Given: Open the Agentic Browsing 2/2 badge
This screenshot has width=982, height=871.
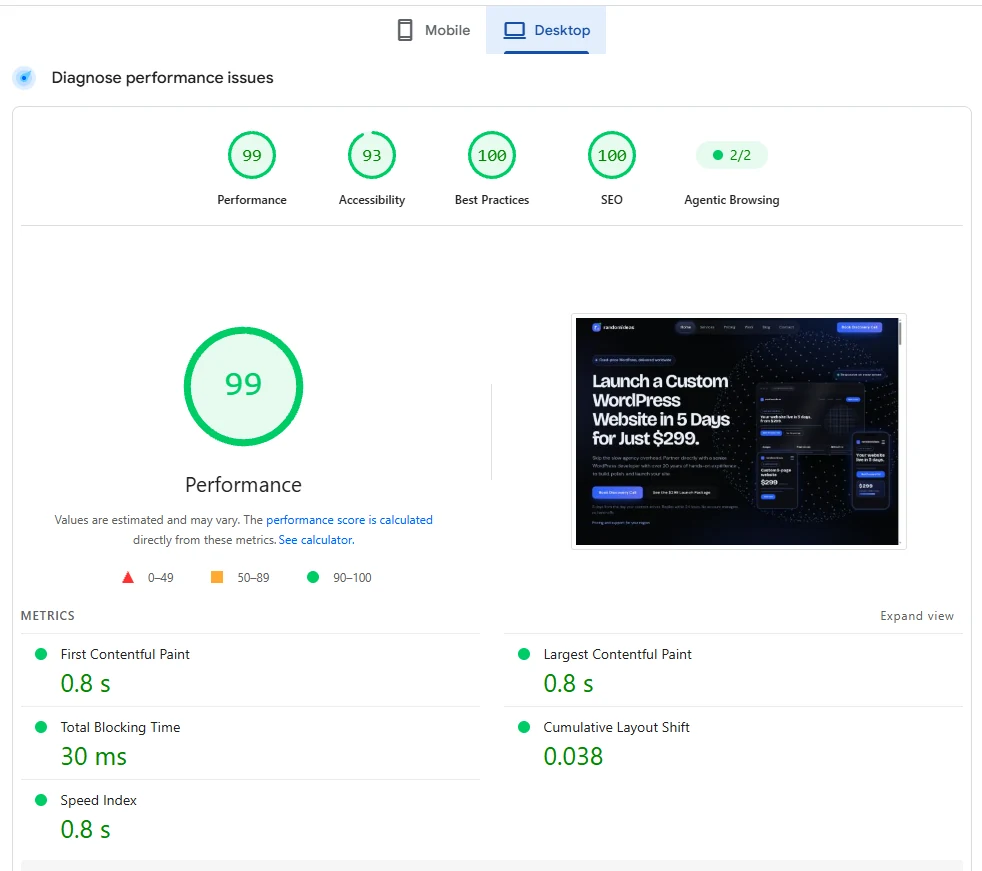Looking at the screenshot, I should pyautogui.click(x=731, y=155).
